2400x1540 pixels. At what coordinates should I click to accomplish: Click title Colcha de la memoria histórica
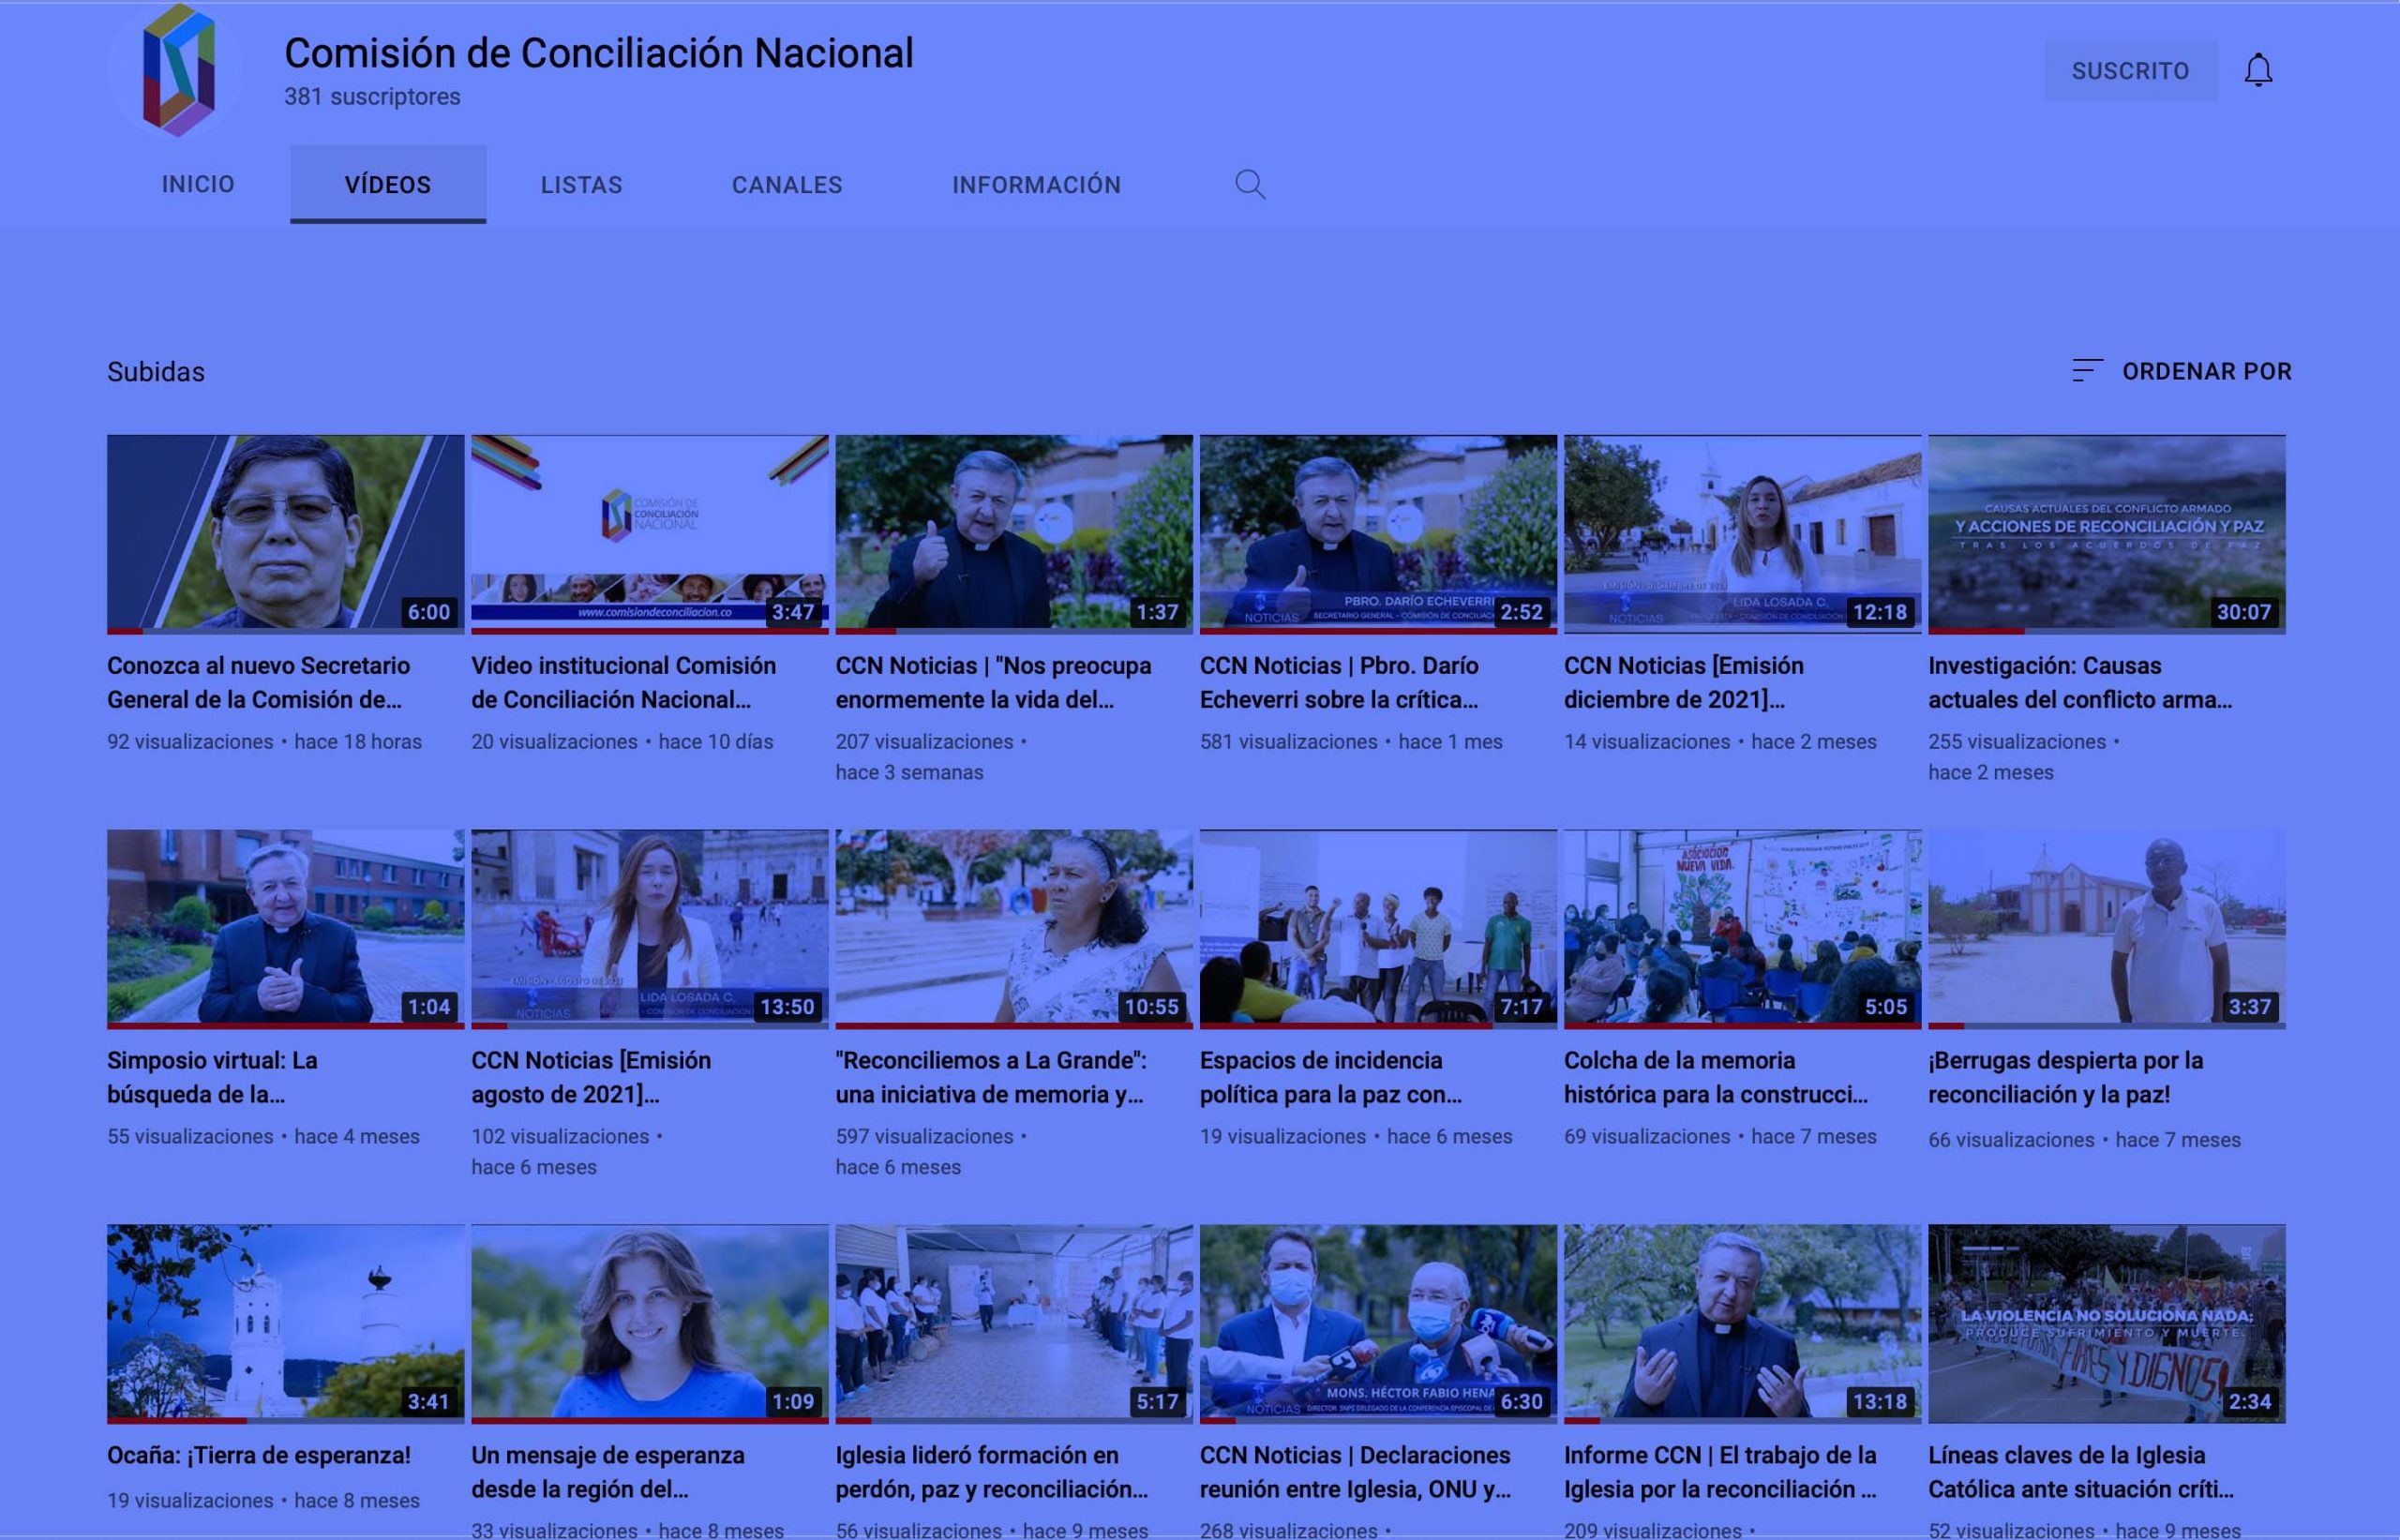(1716, 1078)
